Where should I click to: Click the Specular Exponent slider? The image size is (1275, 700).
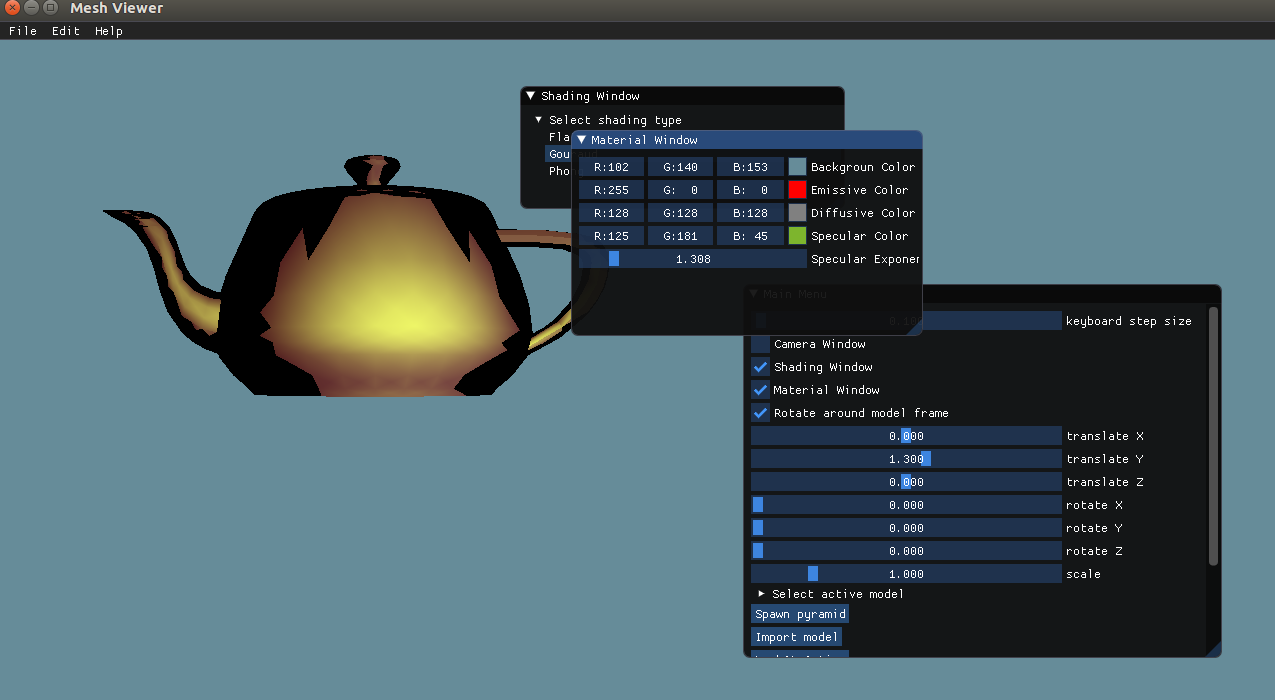click(x=693, y=259)
